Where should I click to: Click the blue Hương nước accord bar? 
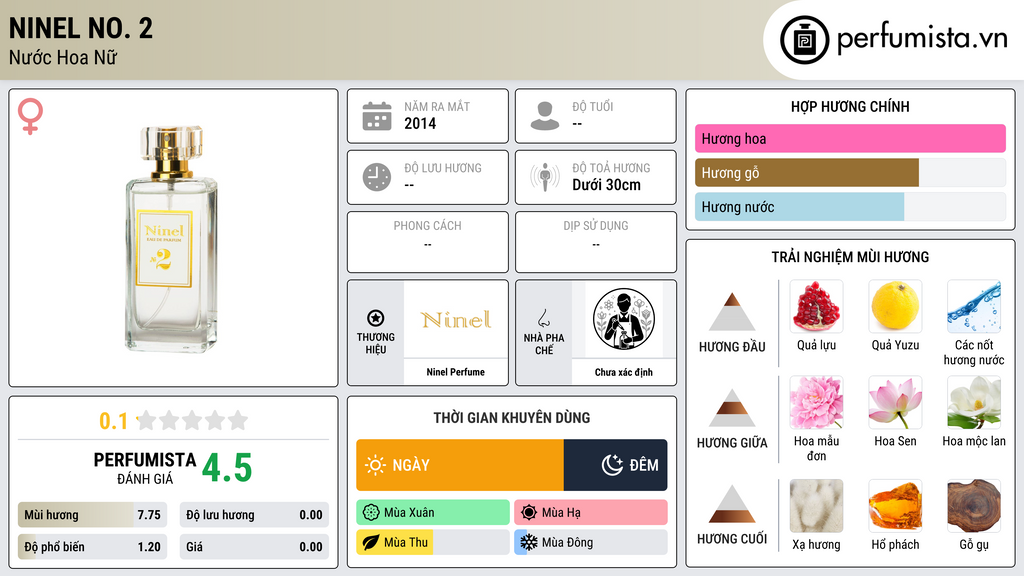[799, 207]
